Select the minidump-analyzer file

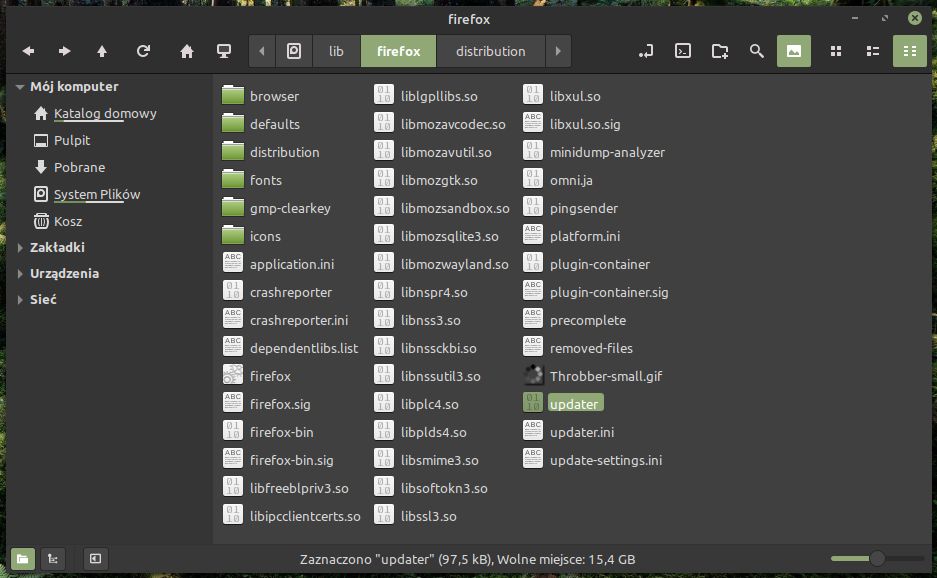pyautogui.click(x=594, y=152)
